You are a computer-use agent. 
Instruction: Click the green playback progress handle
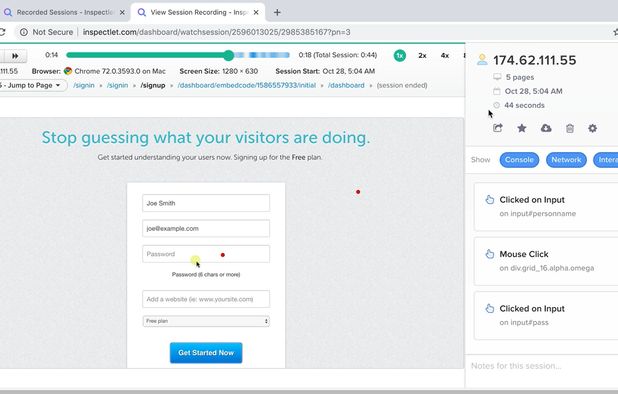tap(229, 55)
